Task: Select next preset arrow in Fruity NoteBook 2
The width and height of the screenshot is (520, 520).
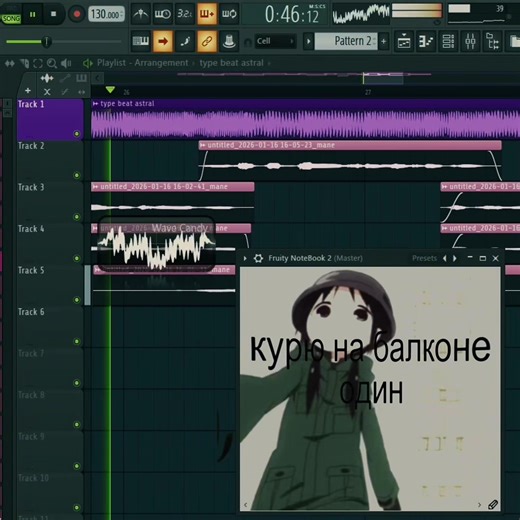Action: point(455,258)
